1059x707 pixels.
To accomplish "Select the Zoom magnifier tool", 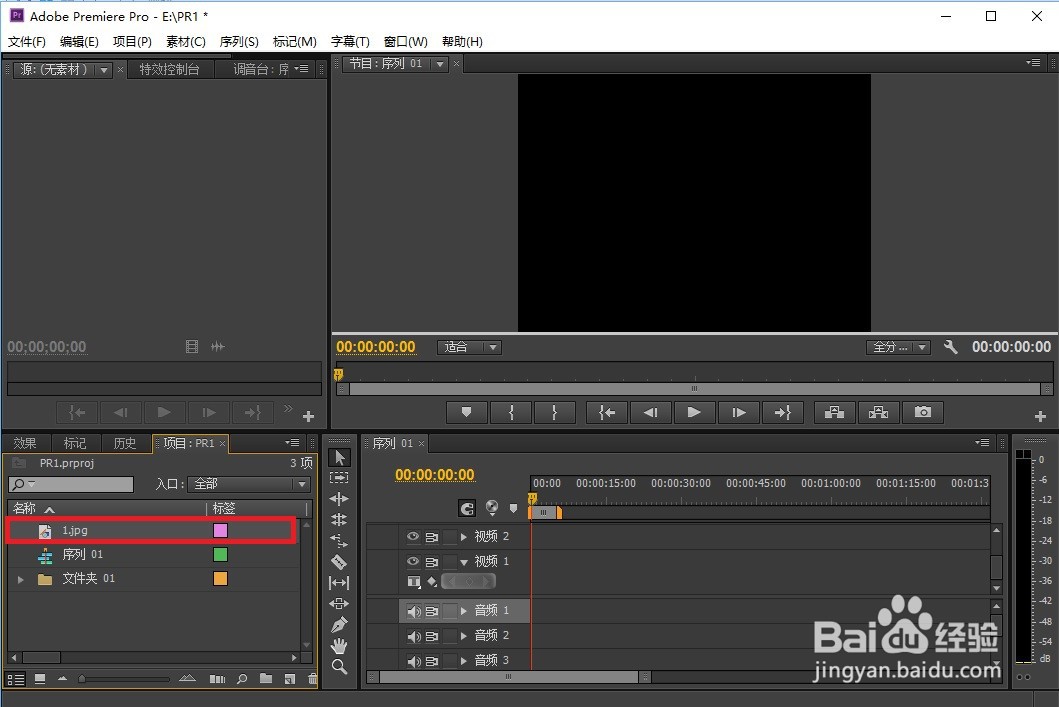I will [x=339, y=667].
